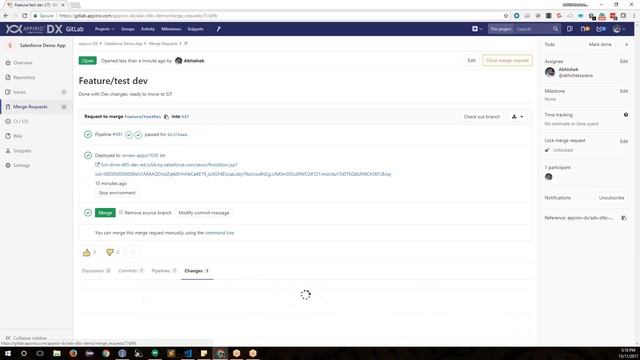The width and height of the screenshot is (640, 360).
Task: Open the participant avatar
Action: (x=549, y=177)
